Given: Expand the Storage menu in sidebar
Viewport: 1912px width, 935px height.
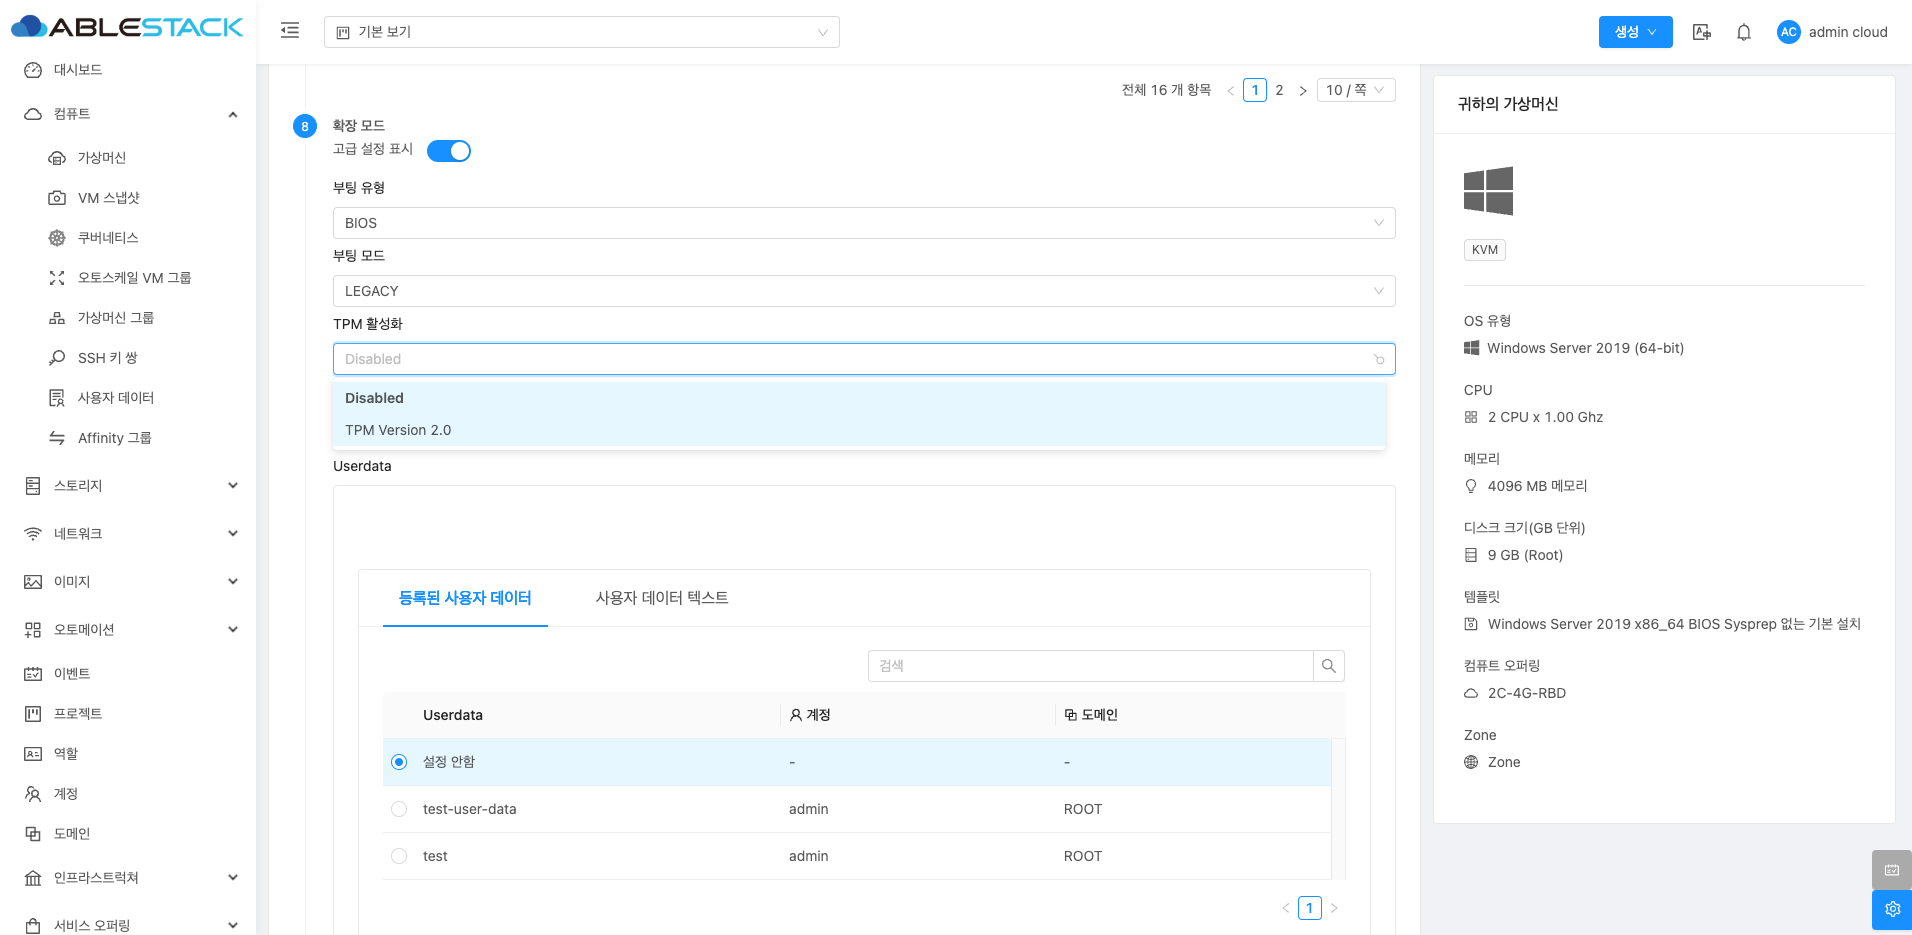Looking at the screenshot, I should (130, 486).
